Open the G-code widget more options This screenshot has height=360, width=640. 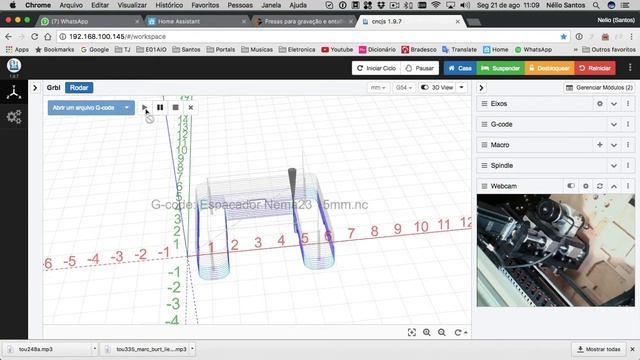pyautogui.click(x=628, y=124)
